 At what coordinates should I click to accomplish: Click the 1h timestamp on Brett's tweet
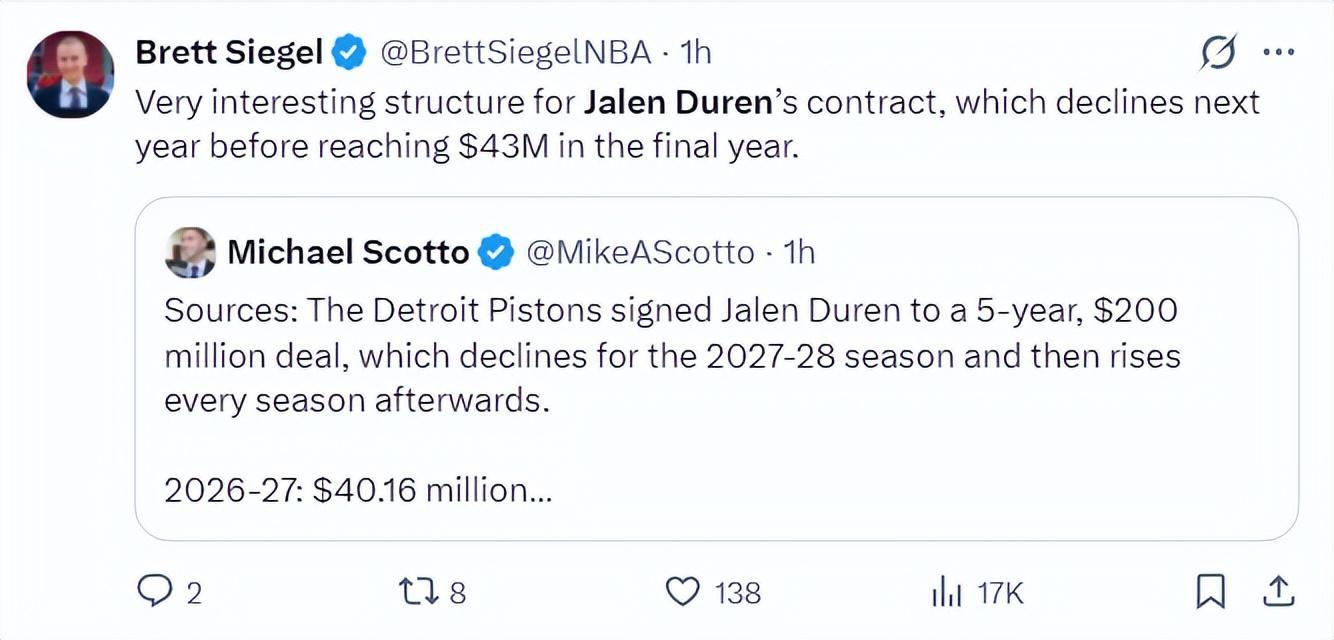coord(695,52)
